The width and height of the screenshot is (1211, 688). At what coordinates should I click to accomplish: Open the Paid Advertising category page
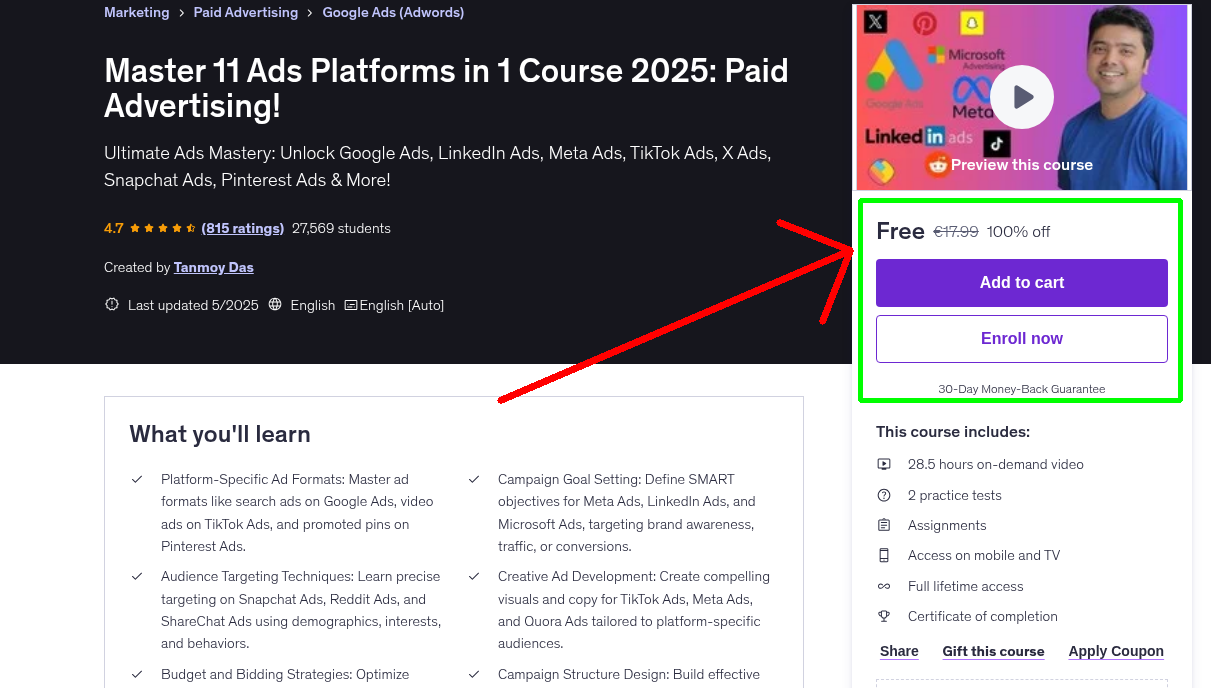point(245,12)
